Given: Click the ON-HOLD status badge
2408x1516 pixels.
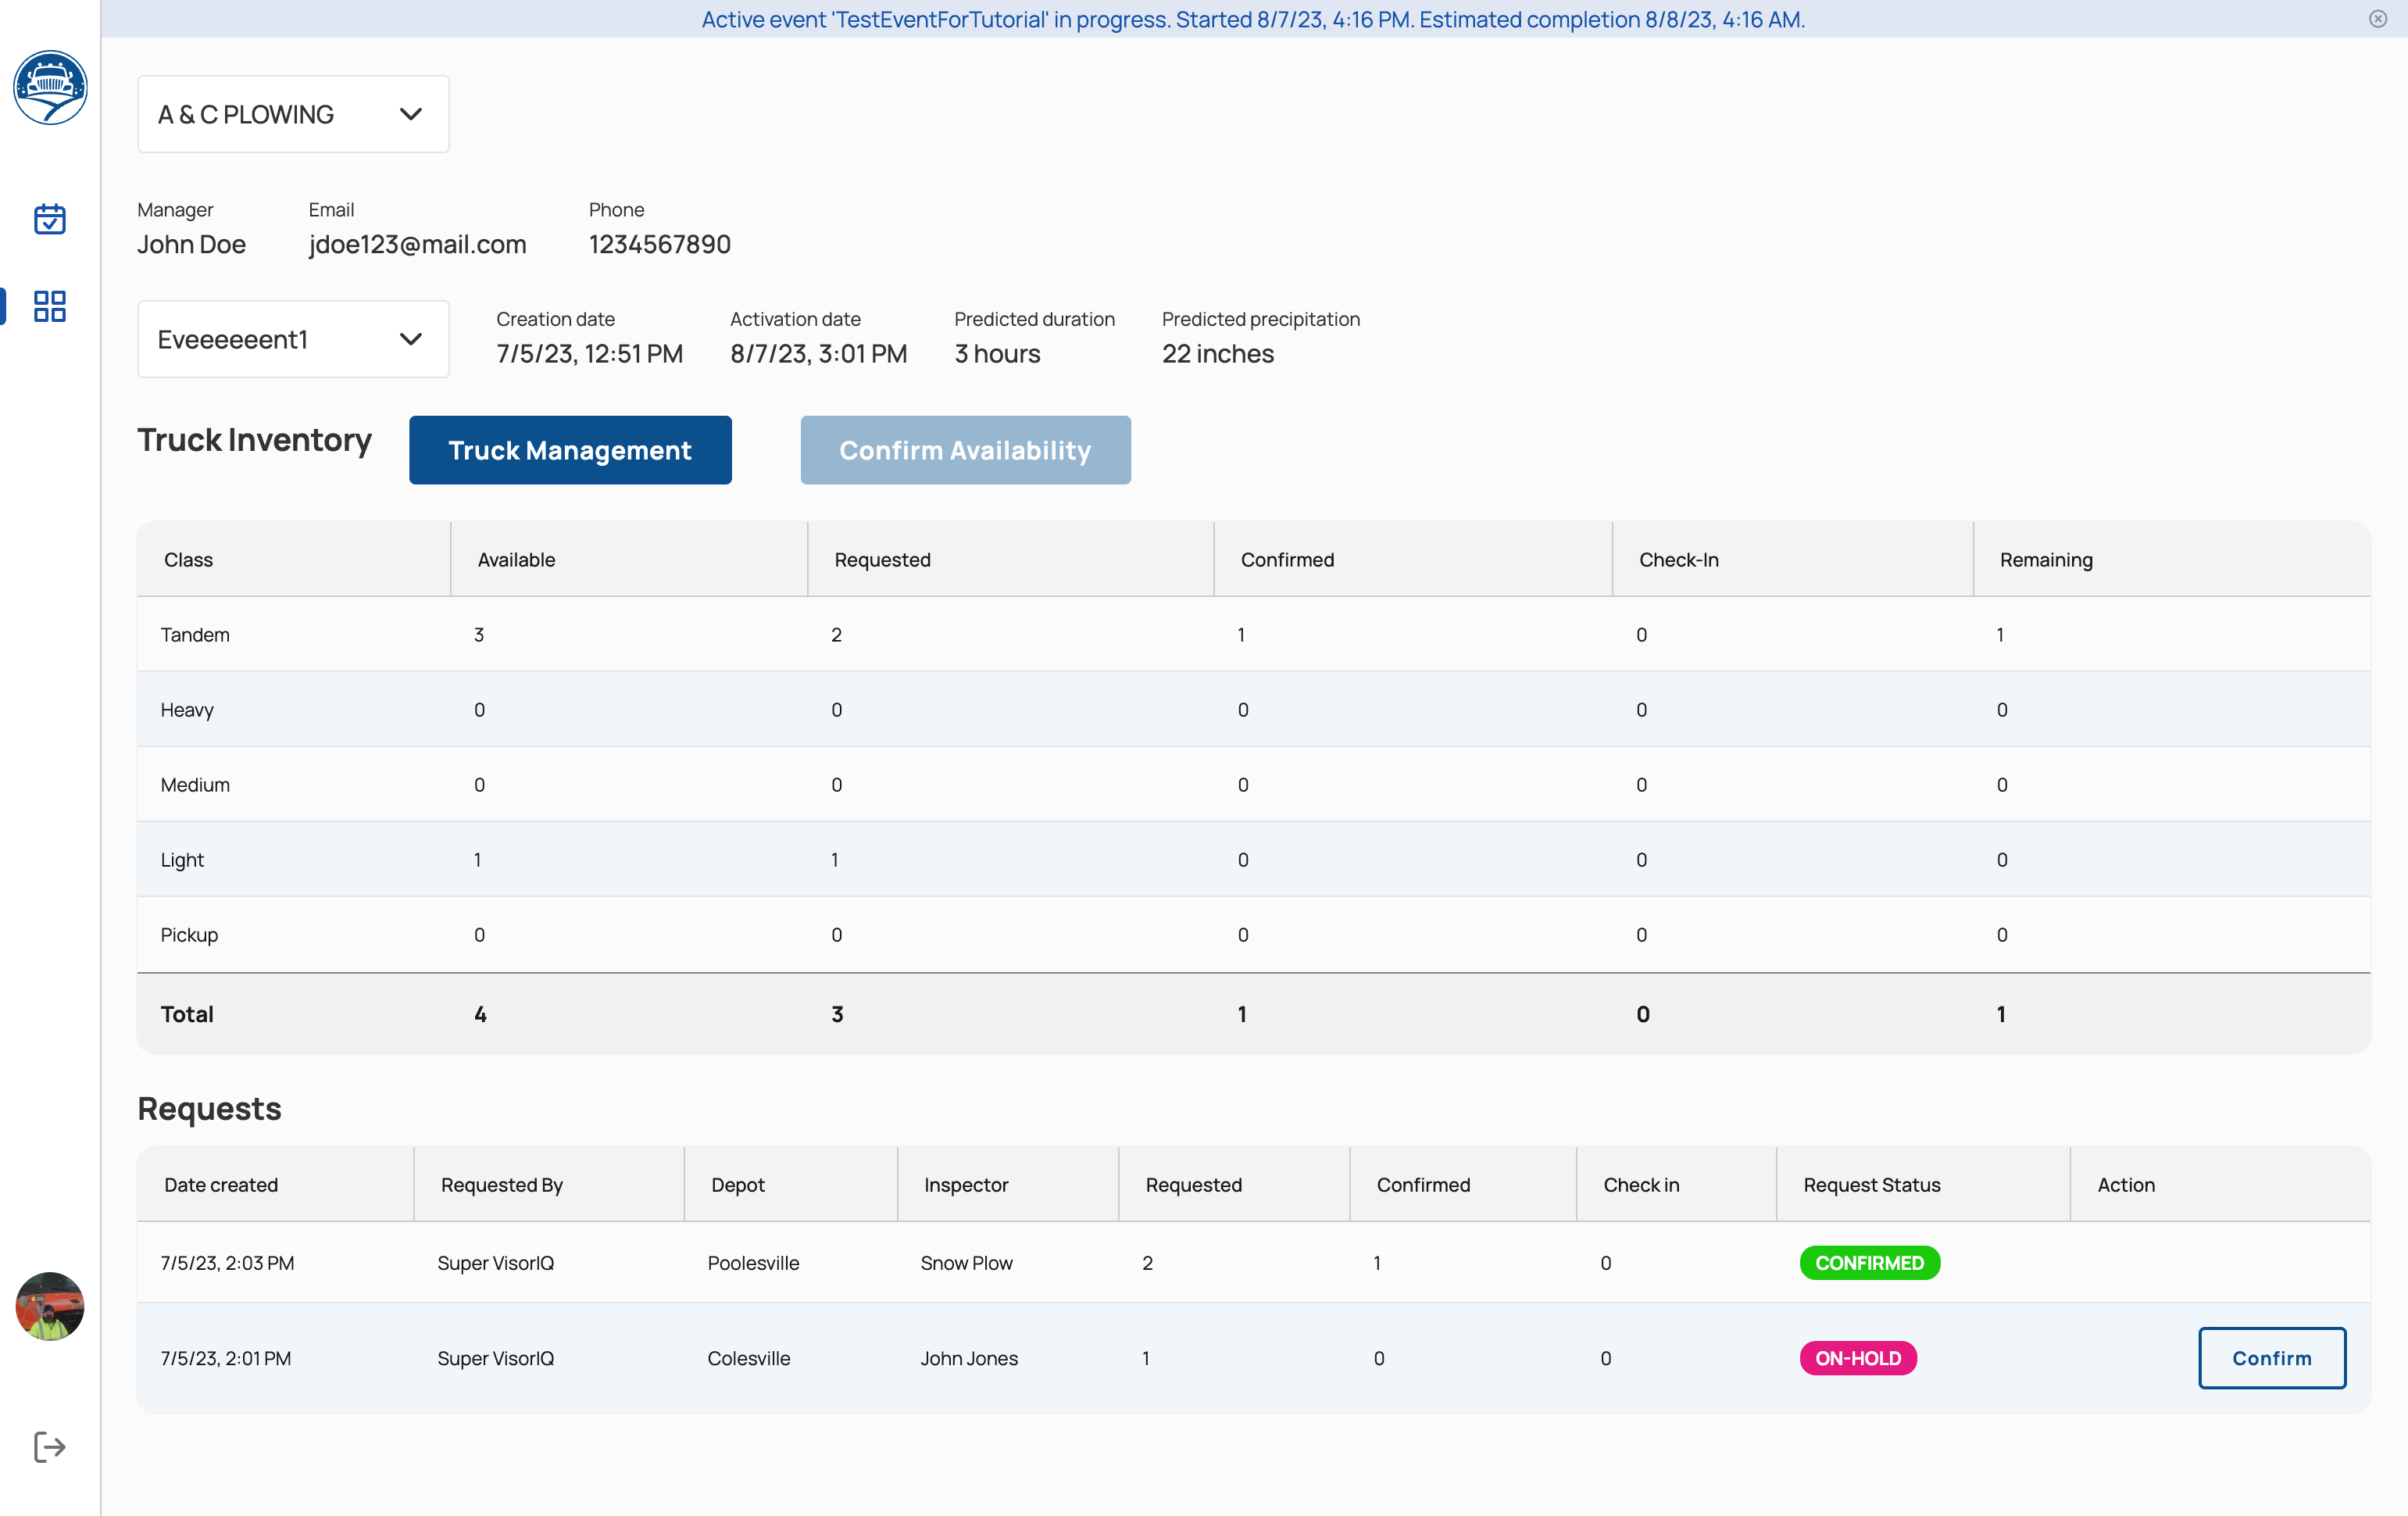Looking at the screenshot, I should click(x=1857, y=1357).
